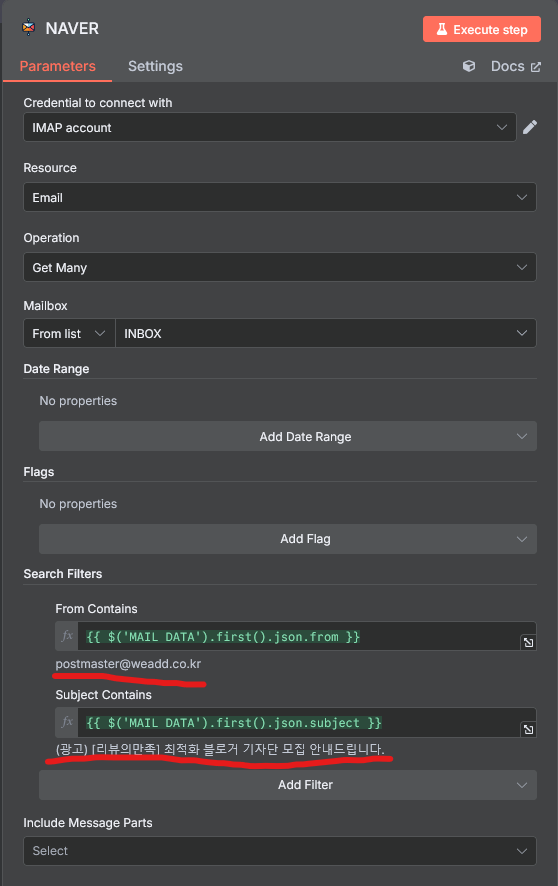The image size is (558, 886).
Task: Expand the From Contains expression editor icon
Action: point(528,642)
